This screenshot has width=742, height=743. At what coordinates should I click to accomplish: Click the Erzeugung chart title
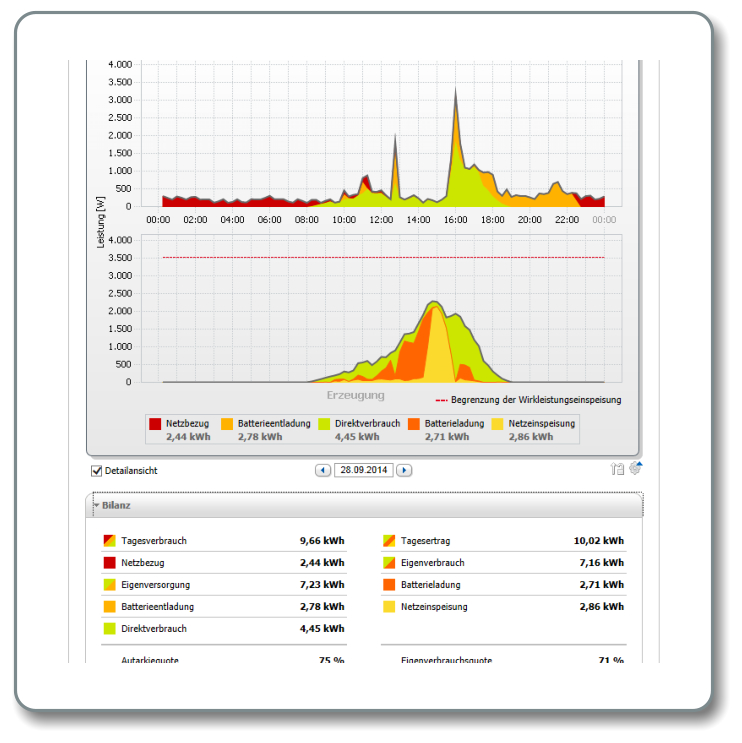point(355,395)
